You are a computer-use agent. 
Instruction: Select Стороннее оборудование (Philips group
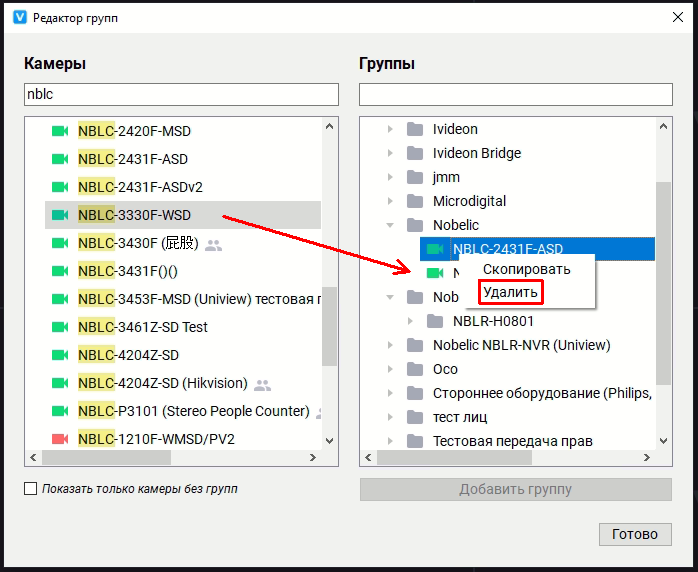click(542, 393)
